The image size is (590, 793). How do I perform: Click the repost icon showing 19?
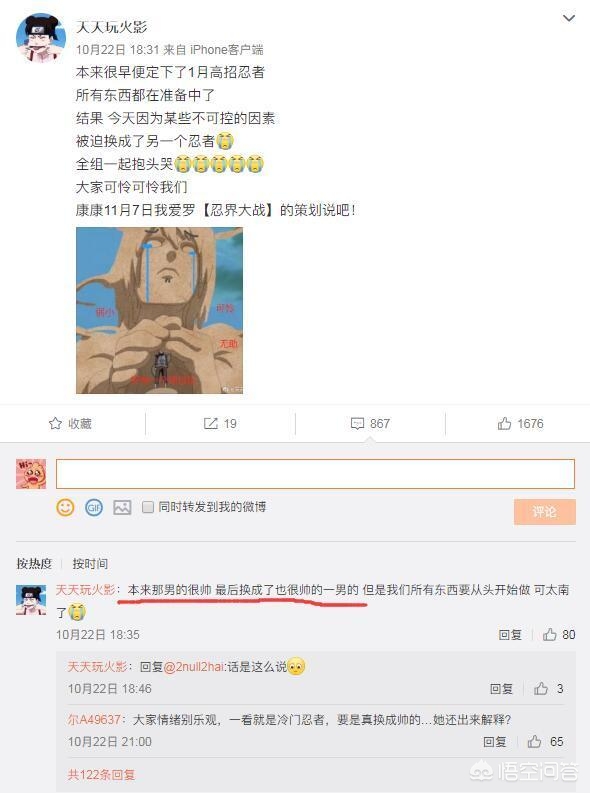pos(210,423)
